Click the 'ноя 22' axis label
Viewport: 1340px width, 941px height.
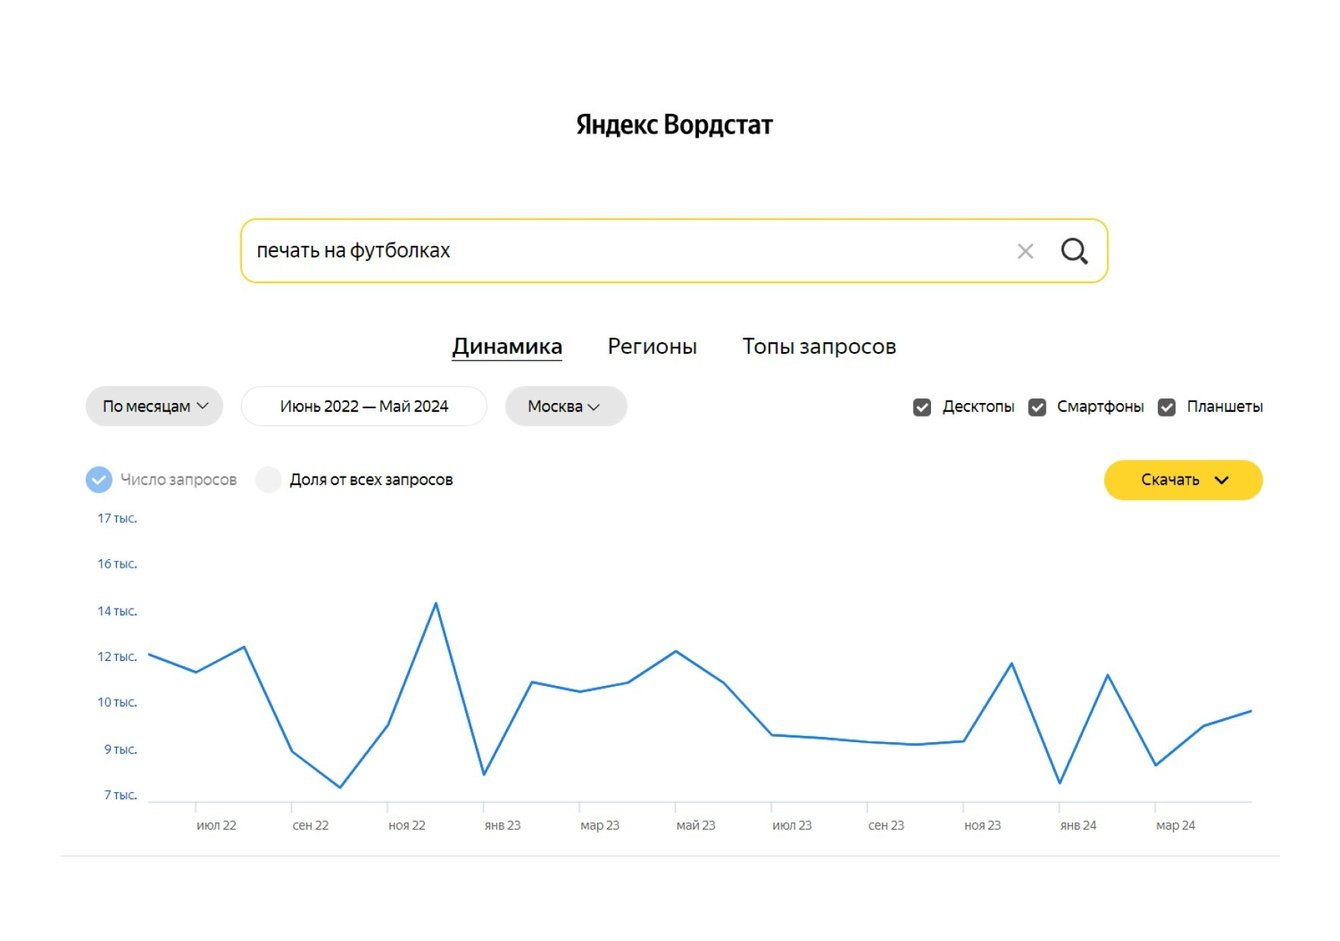[407, 826]
